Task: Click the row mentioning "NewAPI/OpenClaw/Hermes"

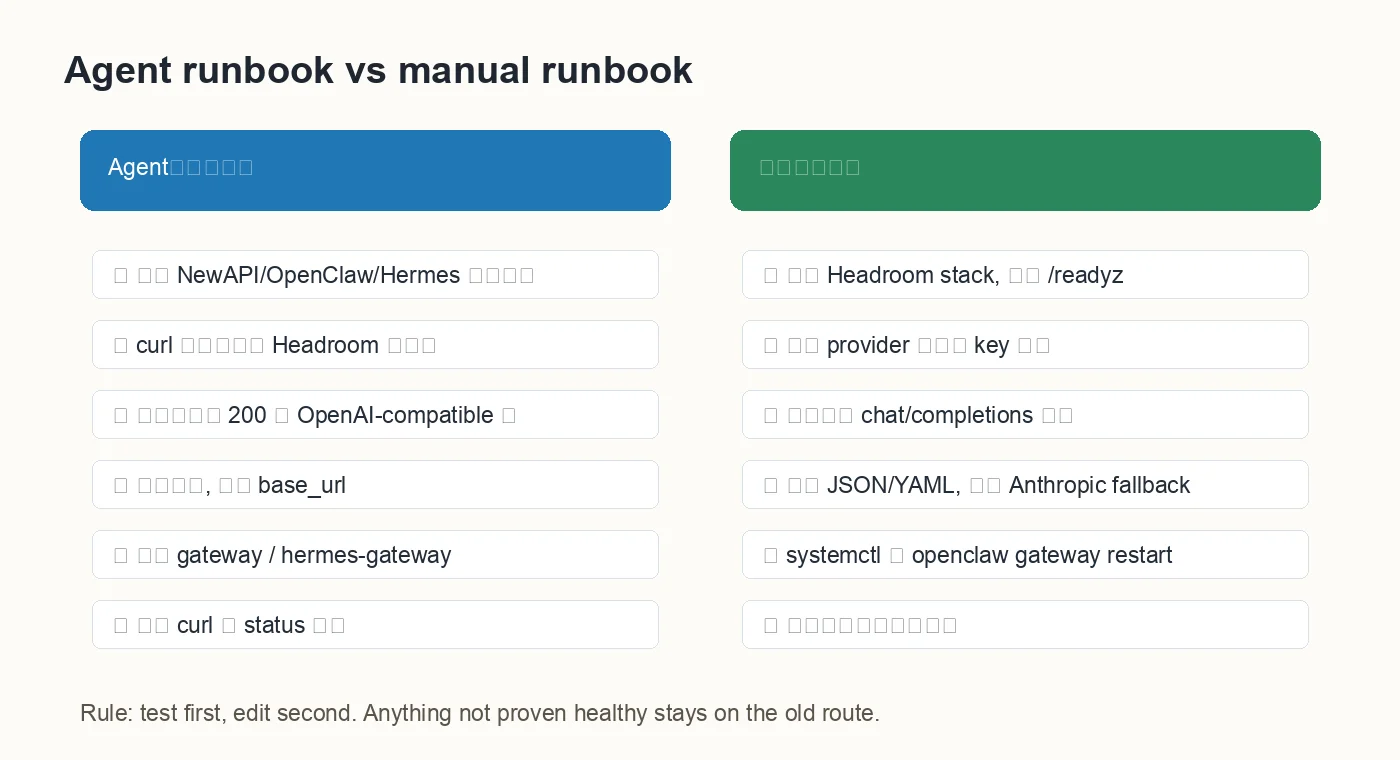Action: pyautogui.click(x=375, y=274)
